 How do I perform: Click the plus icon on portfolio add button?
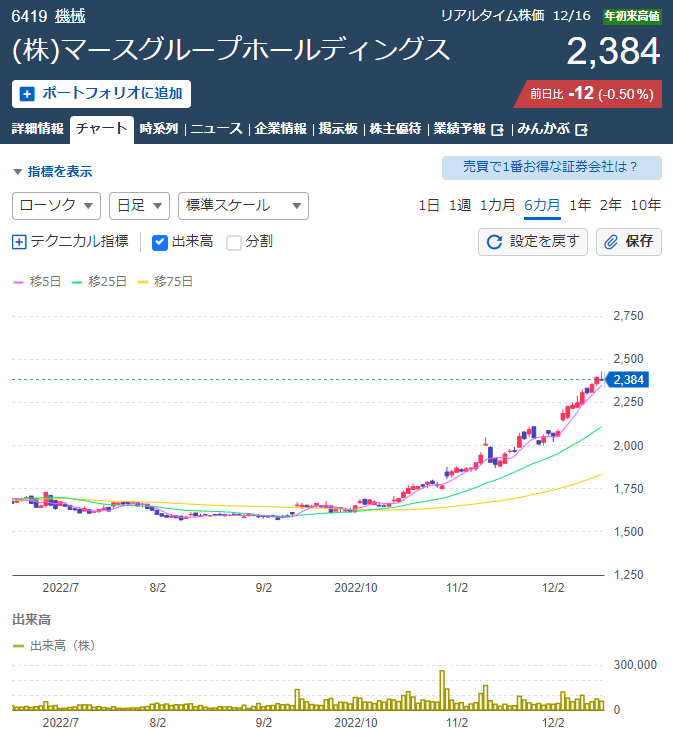[27, 94]
